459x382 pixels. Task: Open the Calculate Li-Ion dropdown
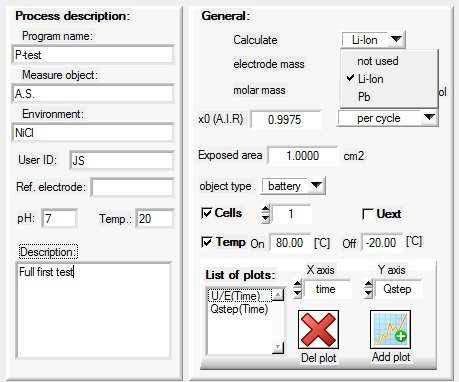point(373,40)
